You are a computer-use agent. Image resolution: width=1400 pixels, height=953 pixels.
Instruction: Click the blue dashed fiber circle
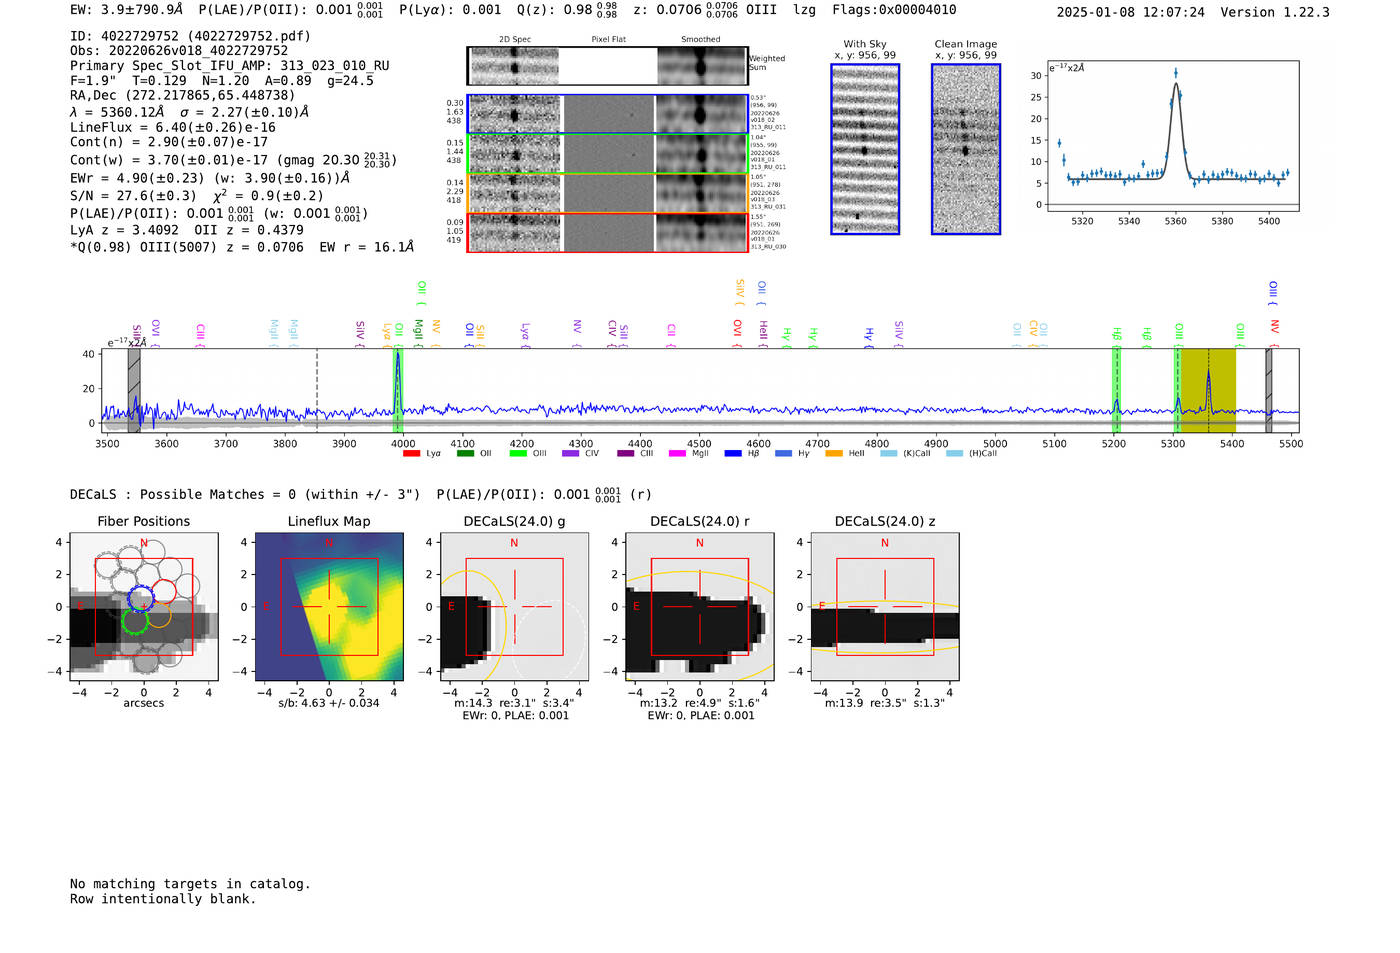point(141,599)
